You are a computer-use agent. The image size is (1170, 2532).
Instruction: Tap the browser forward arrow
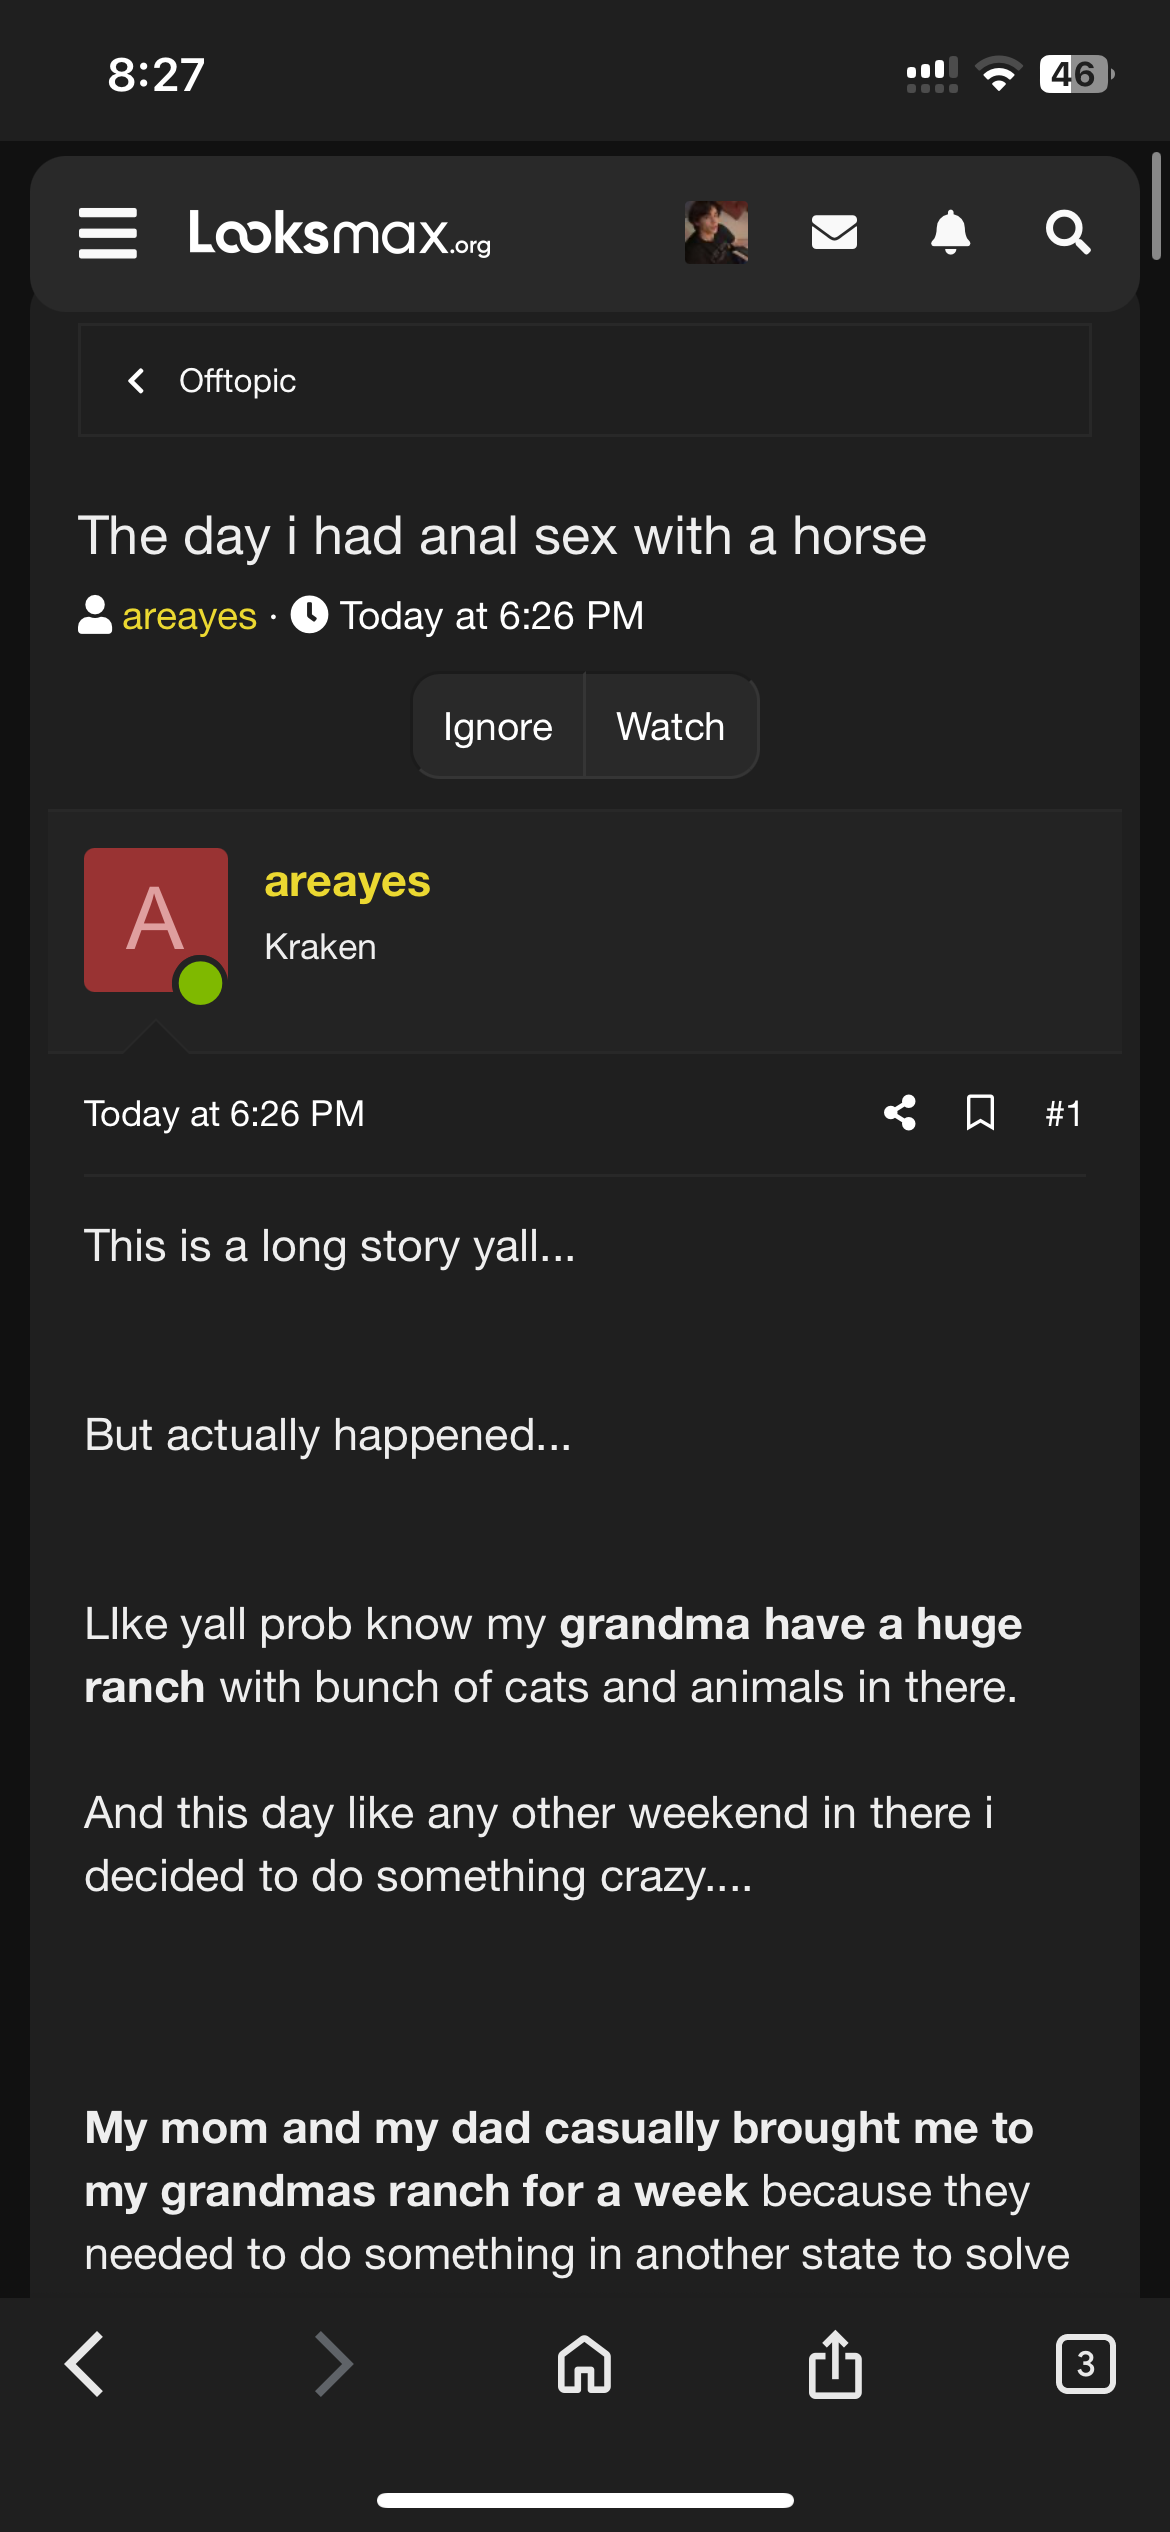coord(334,2364)
